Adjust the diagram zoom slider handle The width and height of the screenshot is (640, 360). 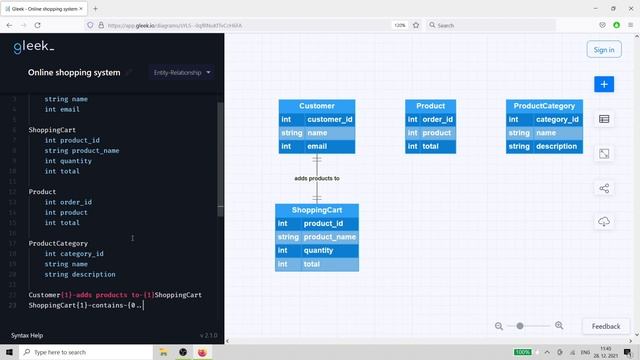(520, 326)
